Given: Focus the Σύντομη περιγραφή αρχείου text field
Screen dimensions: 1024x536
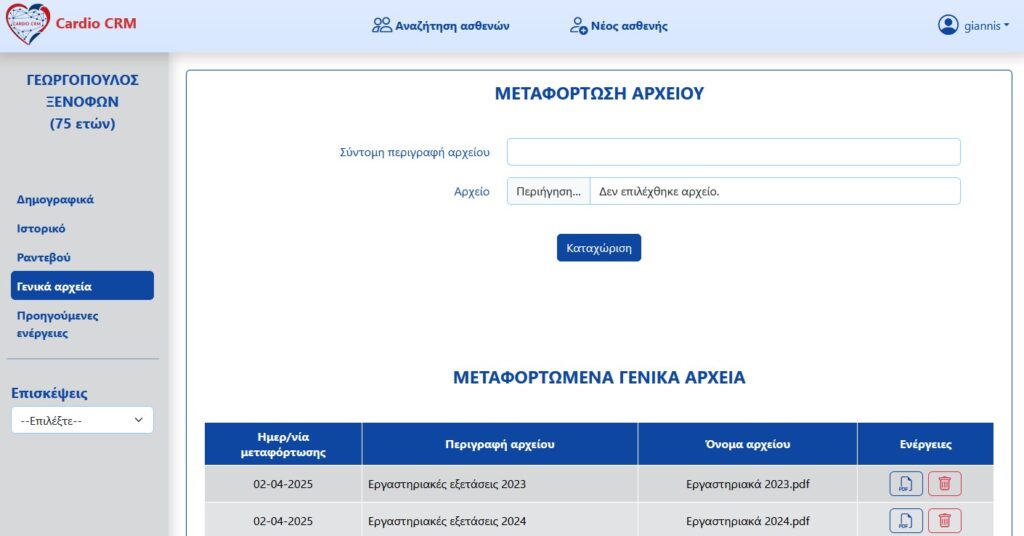Looking at the screenshot, I should 733,152.
